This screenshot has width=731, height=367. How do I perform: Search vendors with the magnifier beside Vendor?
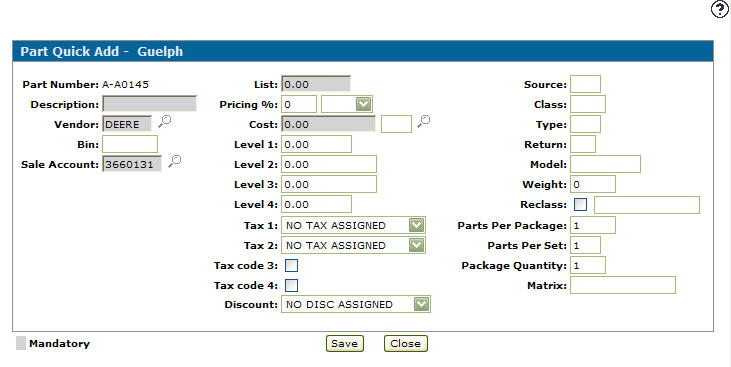(164, 121)
